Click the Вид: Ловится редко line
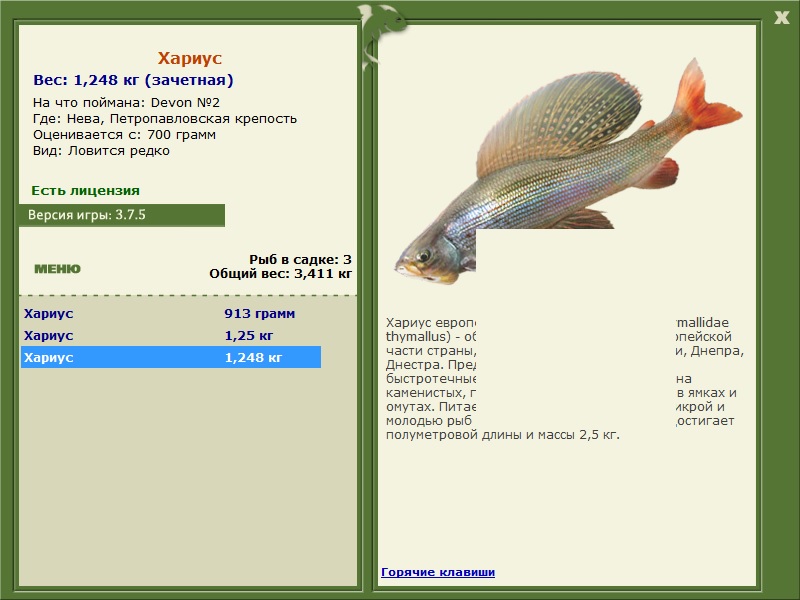This screenshot has width=800, height=600. (x=101, y=151)
